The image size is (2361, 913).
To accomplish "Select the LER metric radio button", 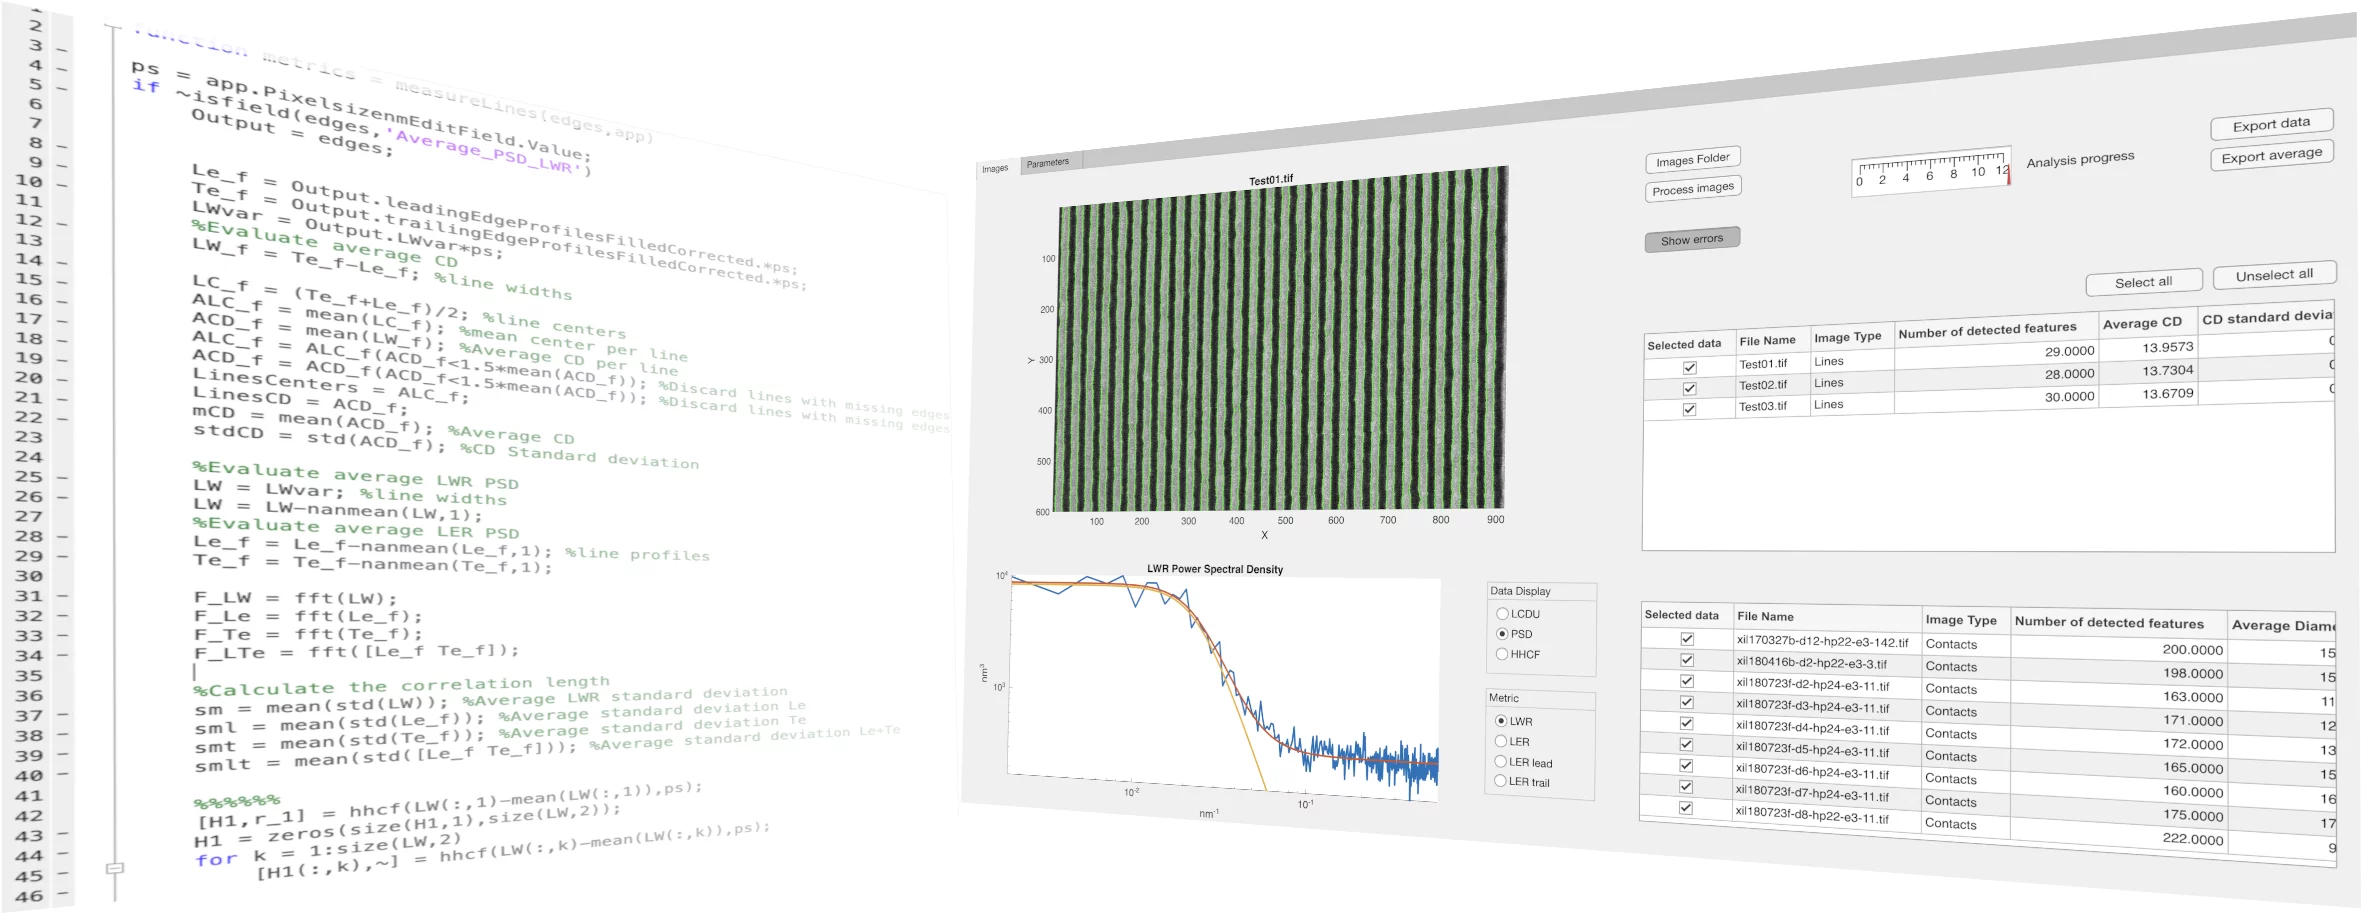I will [1501, 741].
